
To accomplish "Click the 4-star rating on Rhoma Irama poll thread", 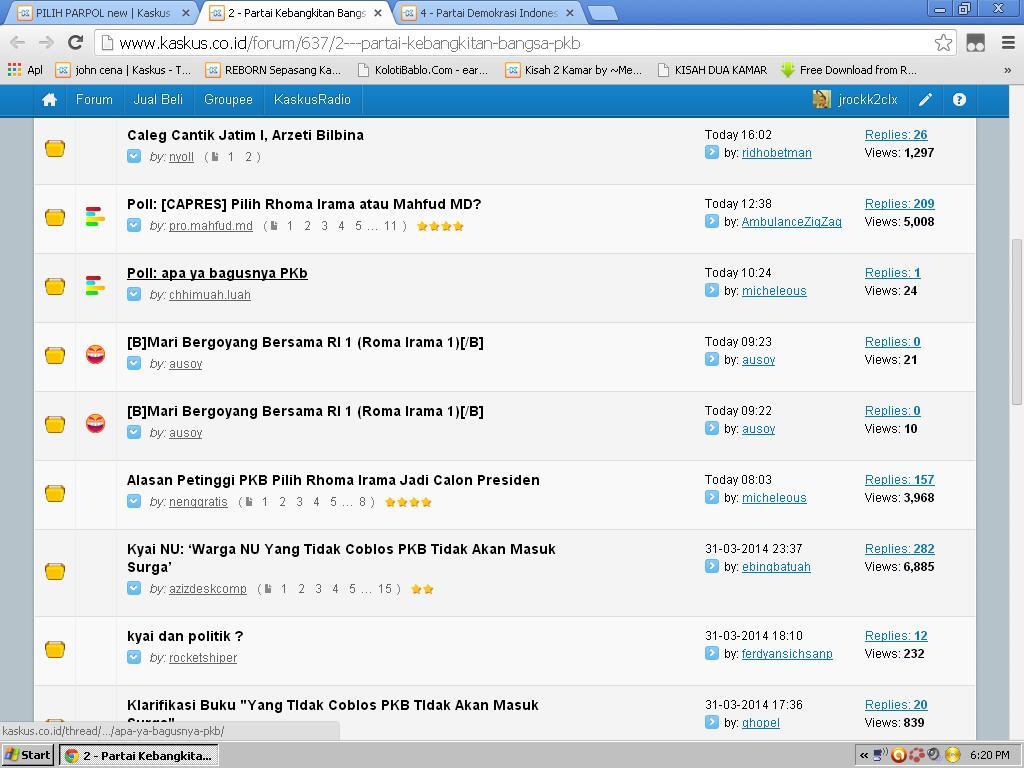I will (x=440, y=226).
